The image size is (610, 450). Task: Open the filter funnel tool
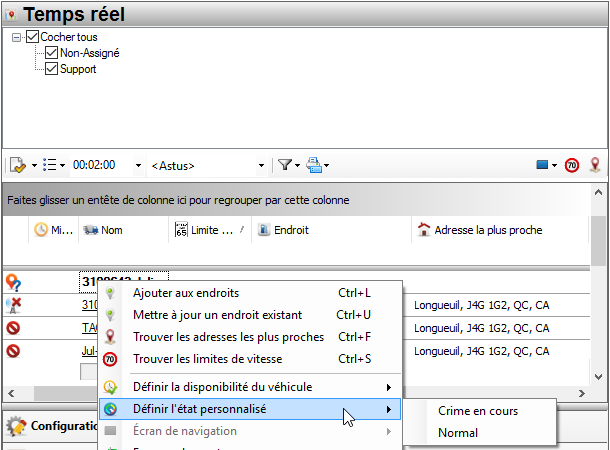point(284,165)
